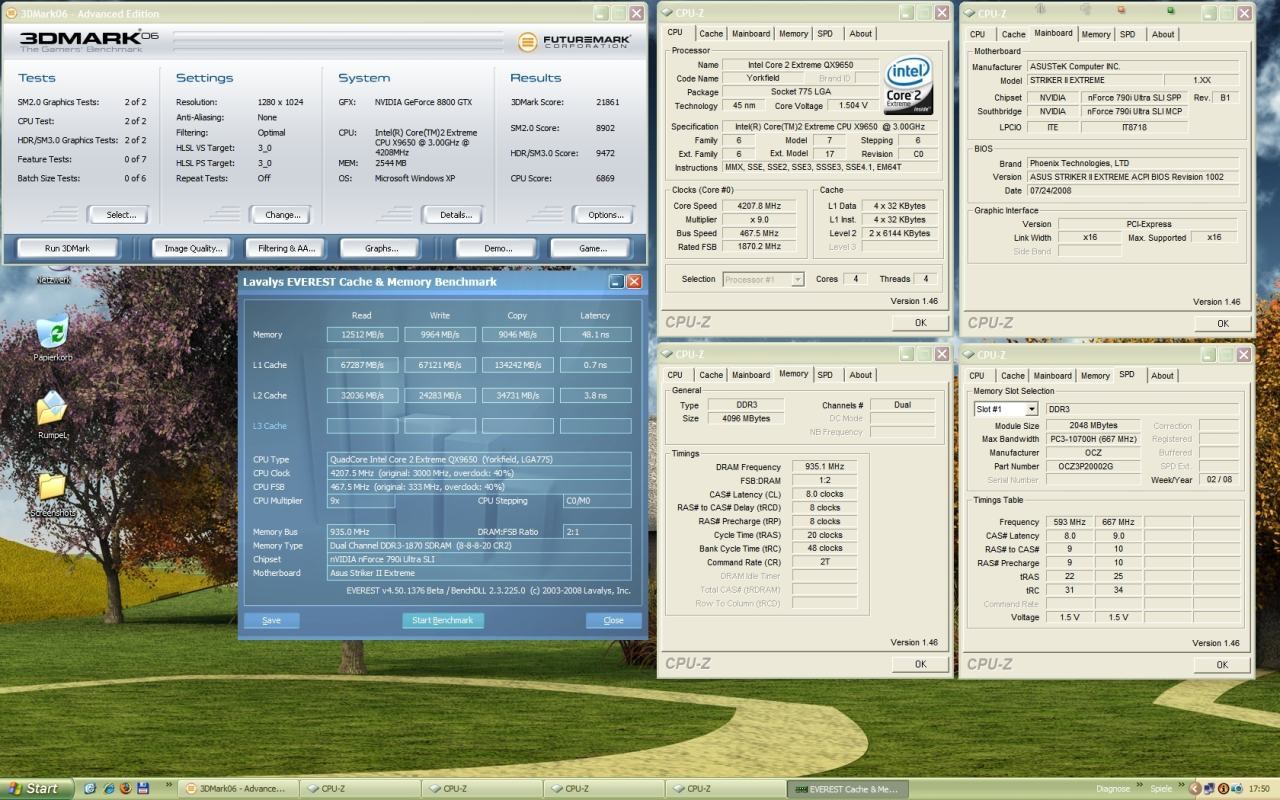Open system Details... in 3DMark06
The width and height of the screenshot is (1280, 800).
click(455, 215)
